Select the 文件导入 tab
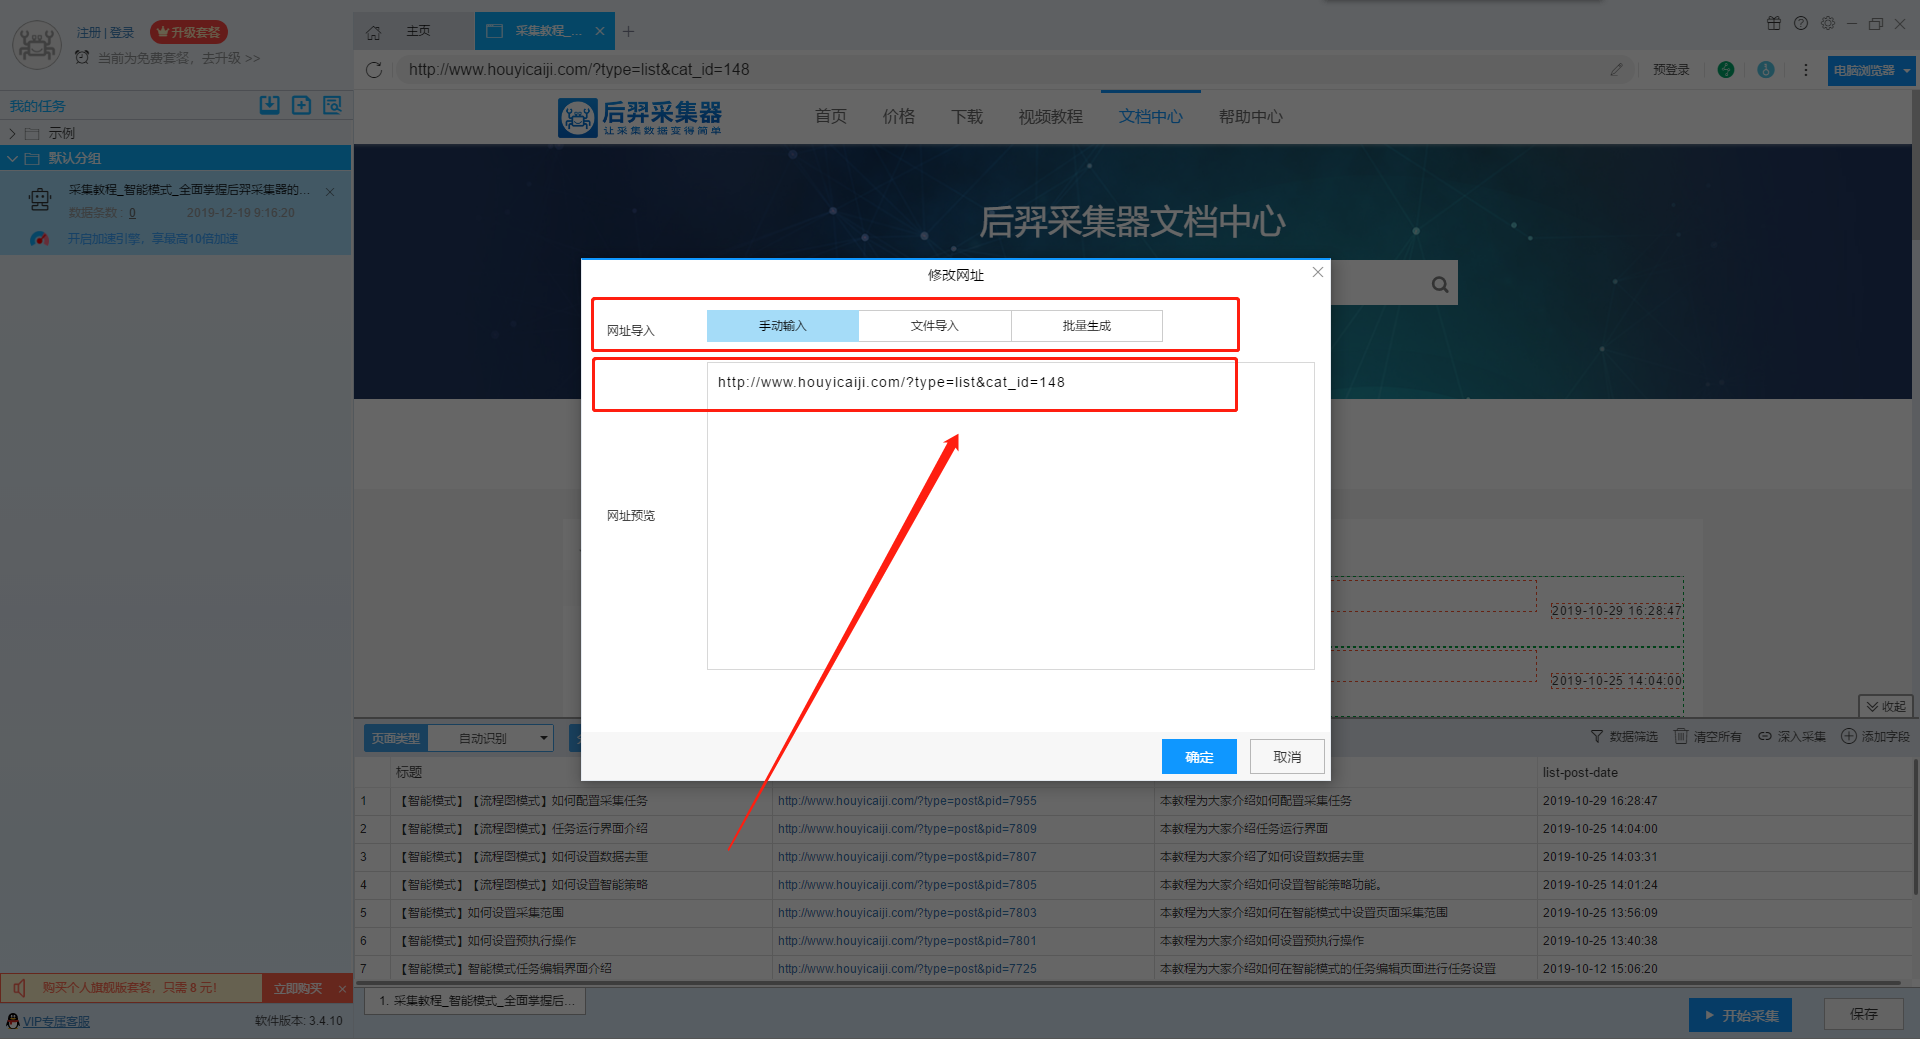This screenshot has width=1920, height=1039. tap(934, 326)
